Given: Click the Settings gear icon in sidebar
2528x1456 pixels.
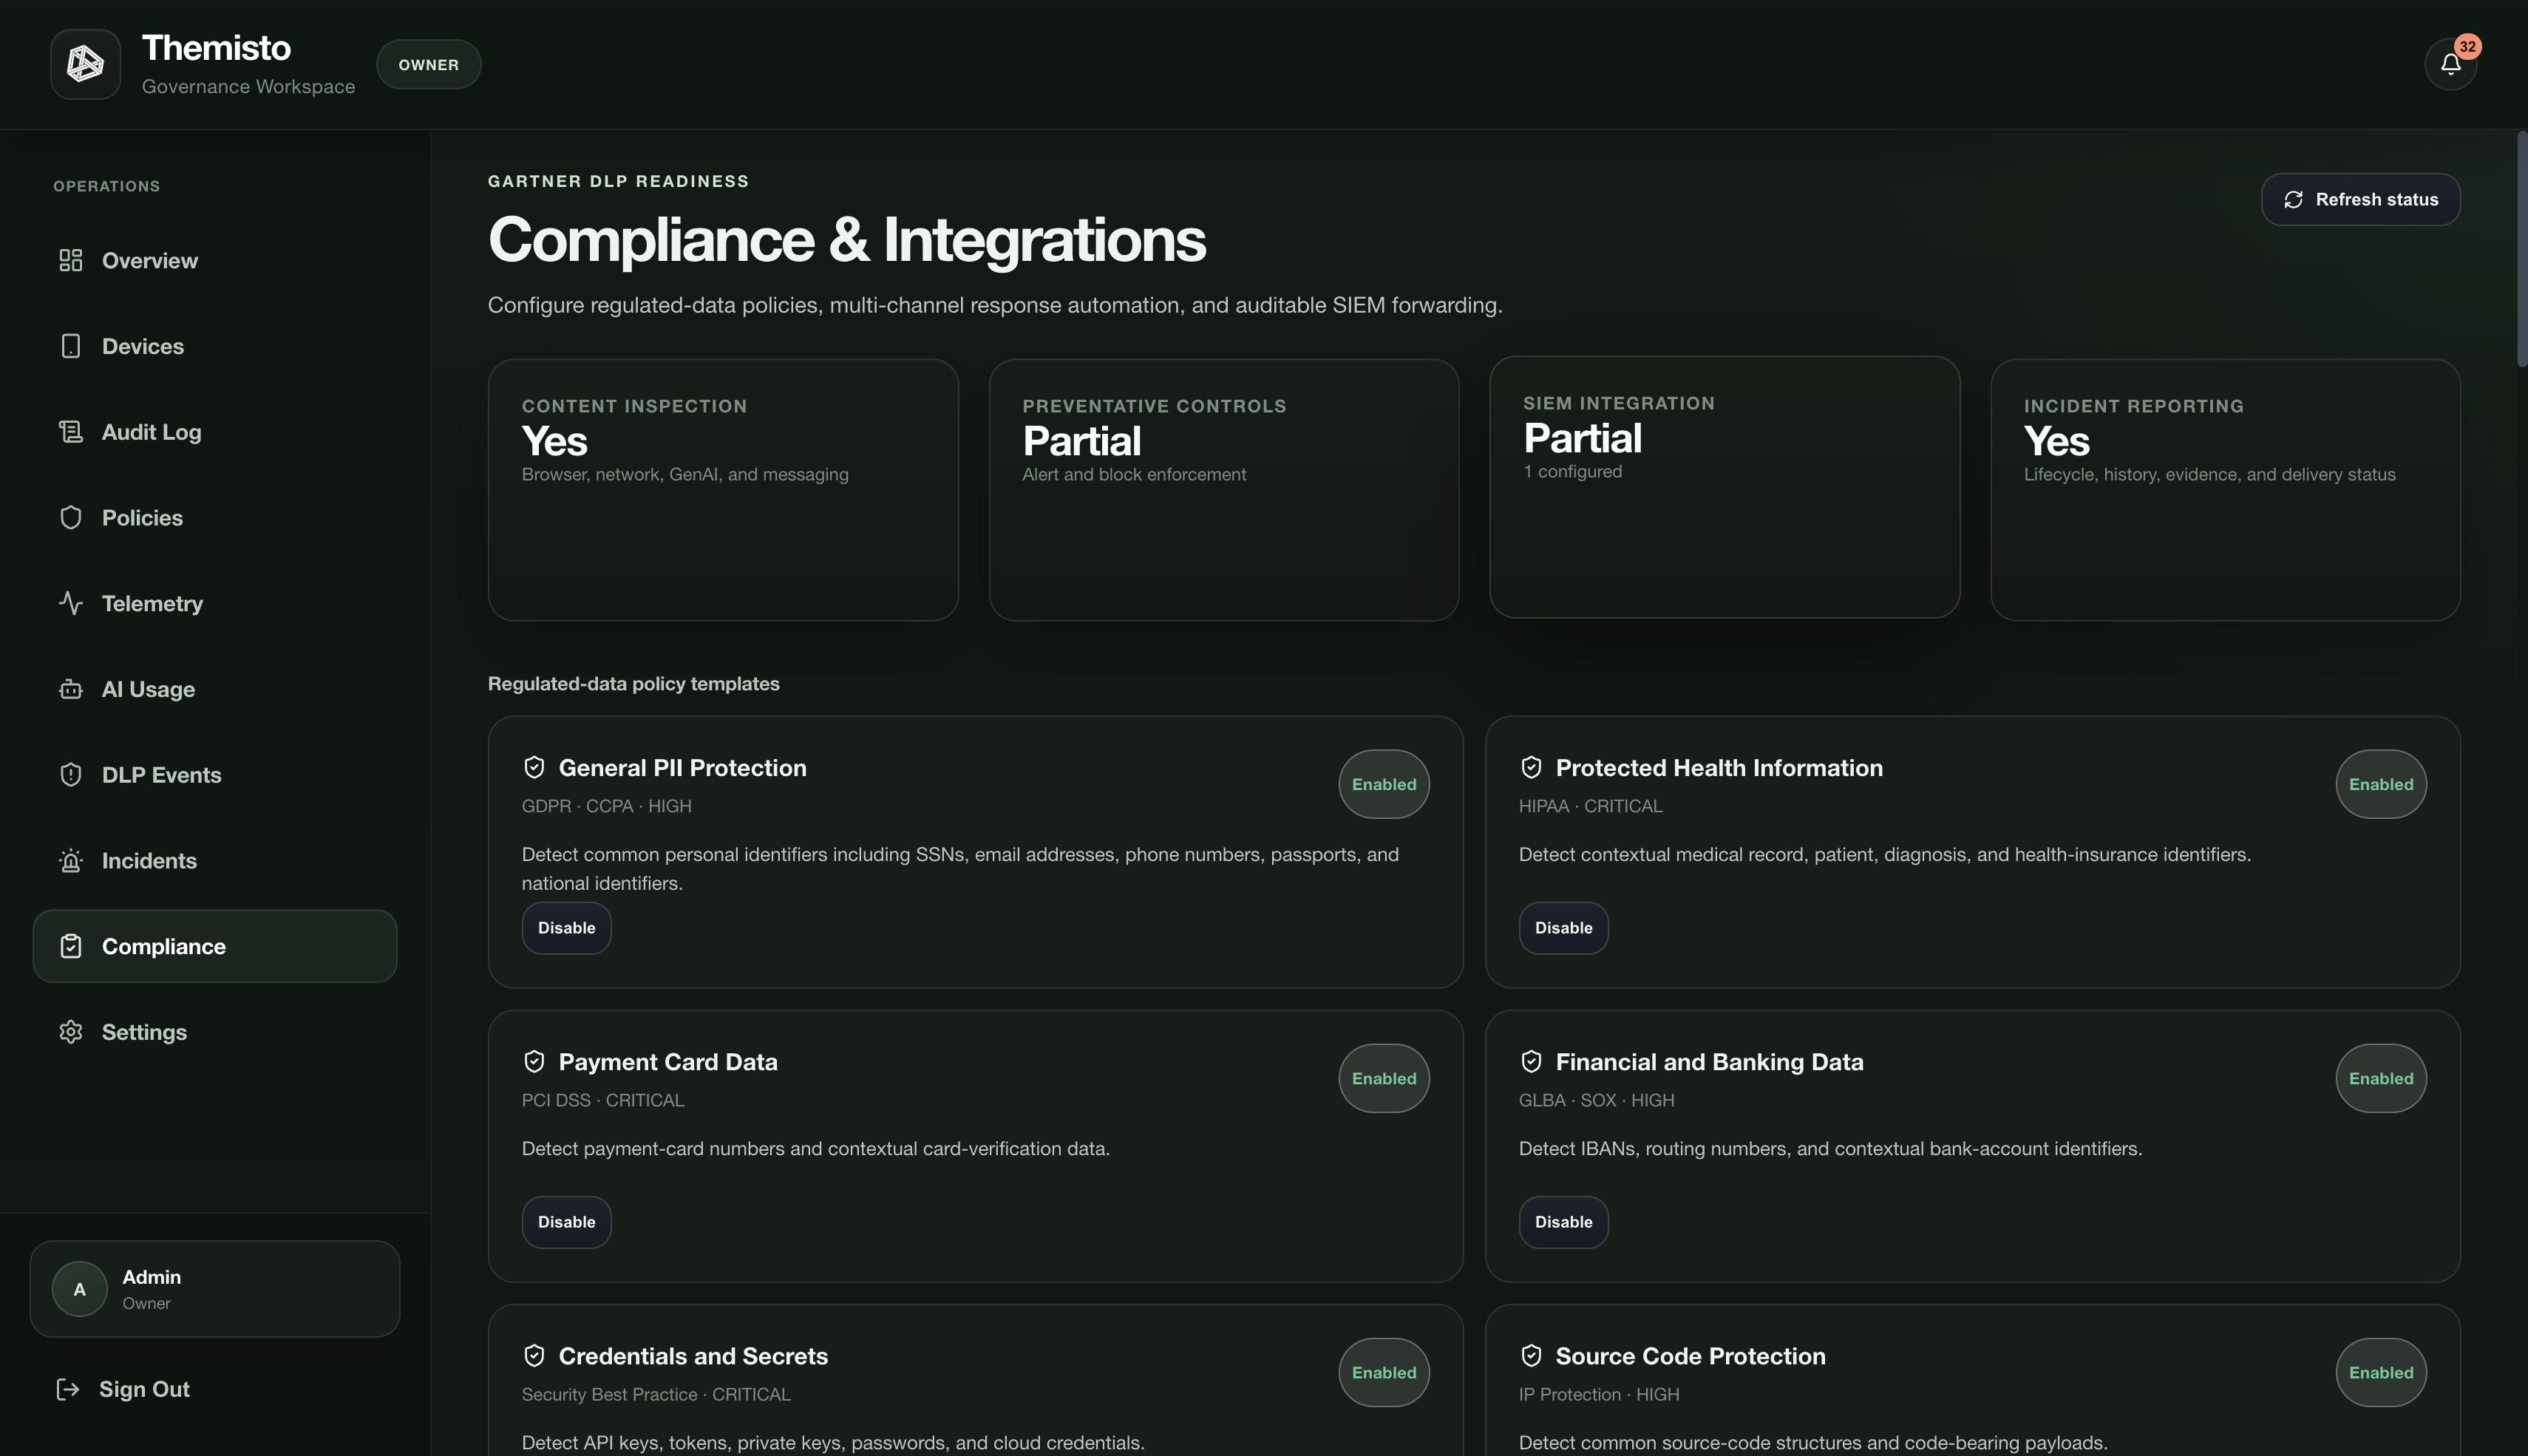Looking at the screenshot, I should pos(70,1032).
